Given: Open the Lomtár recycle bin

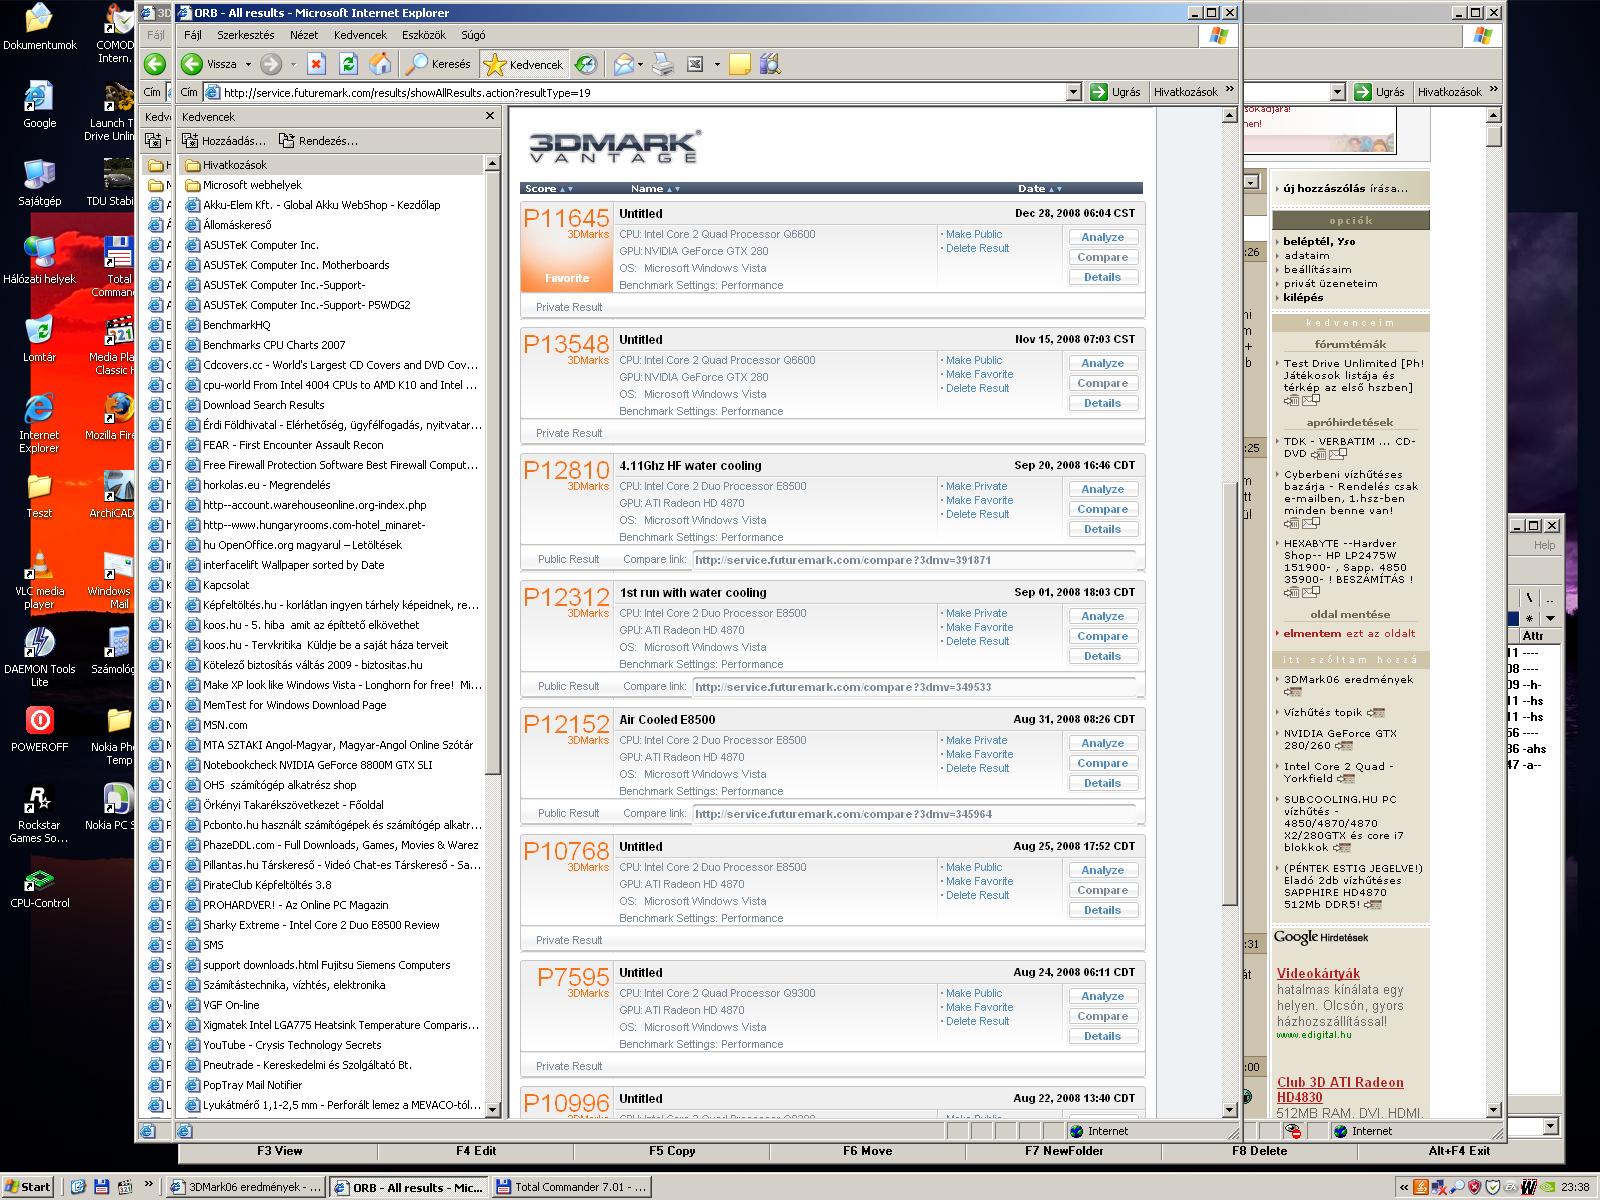Looking at the screenshot, I should (x=39, y=339).
